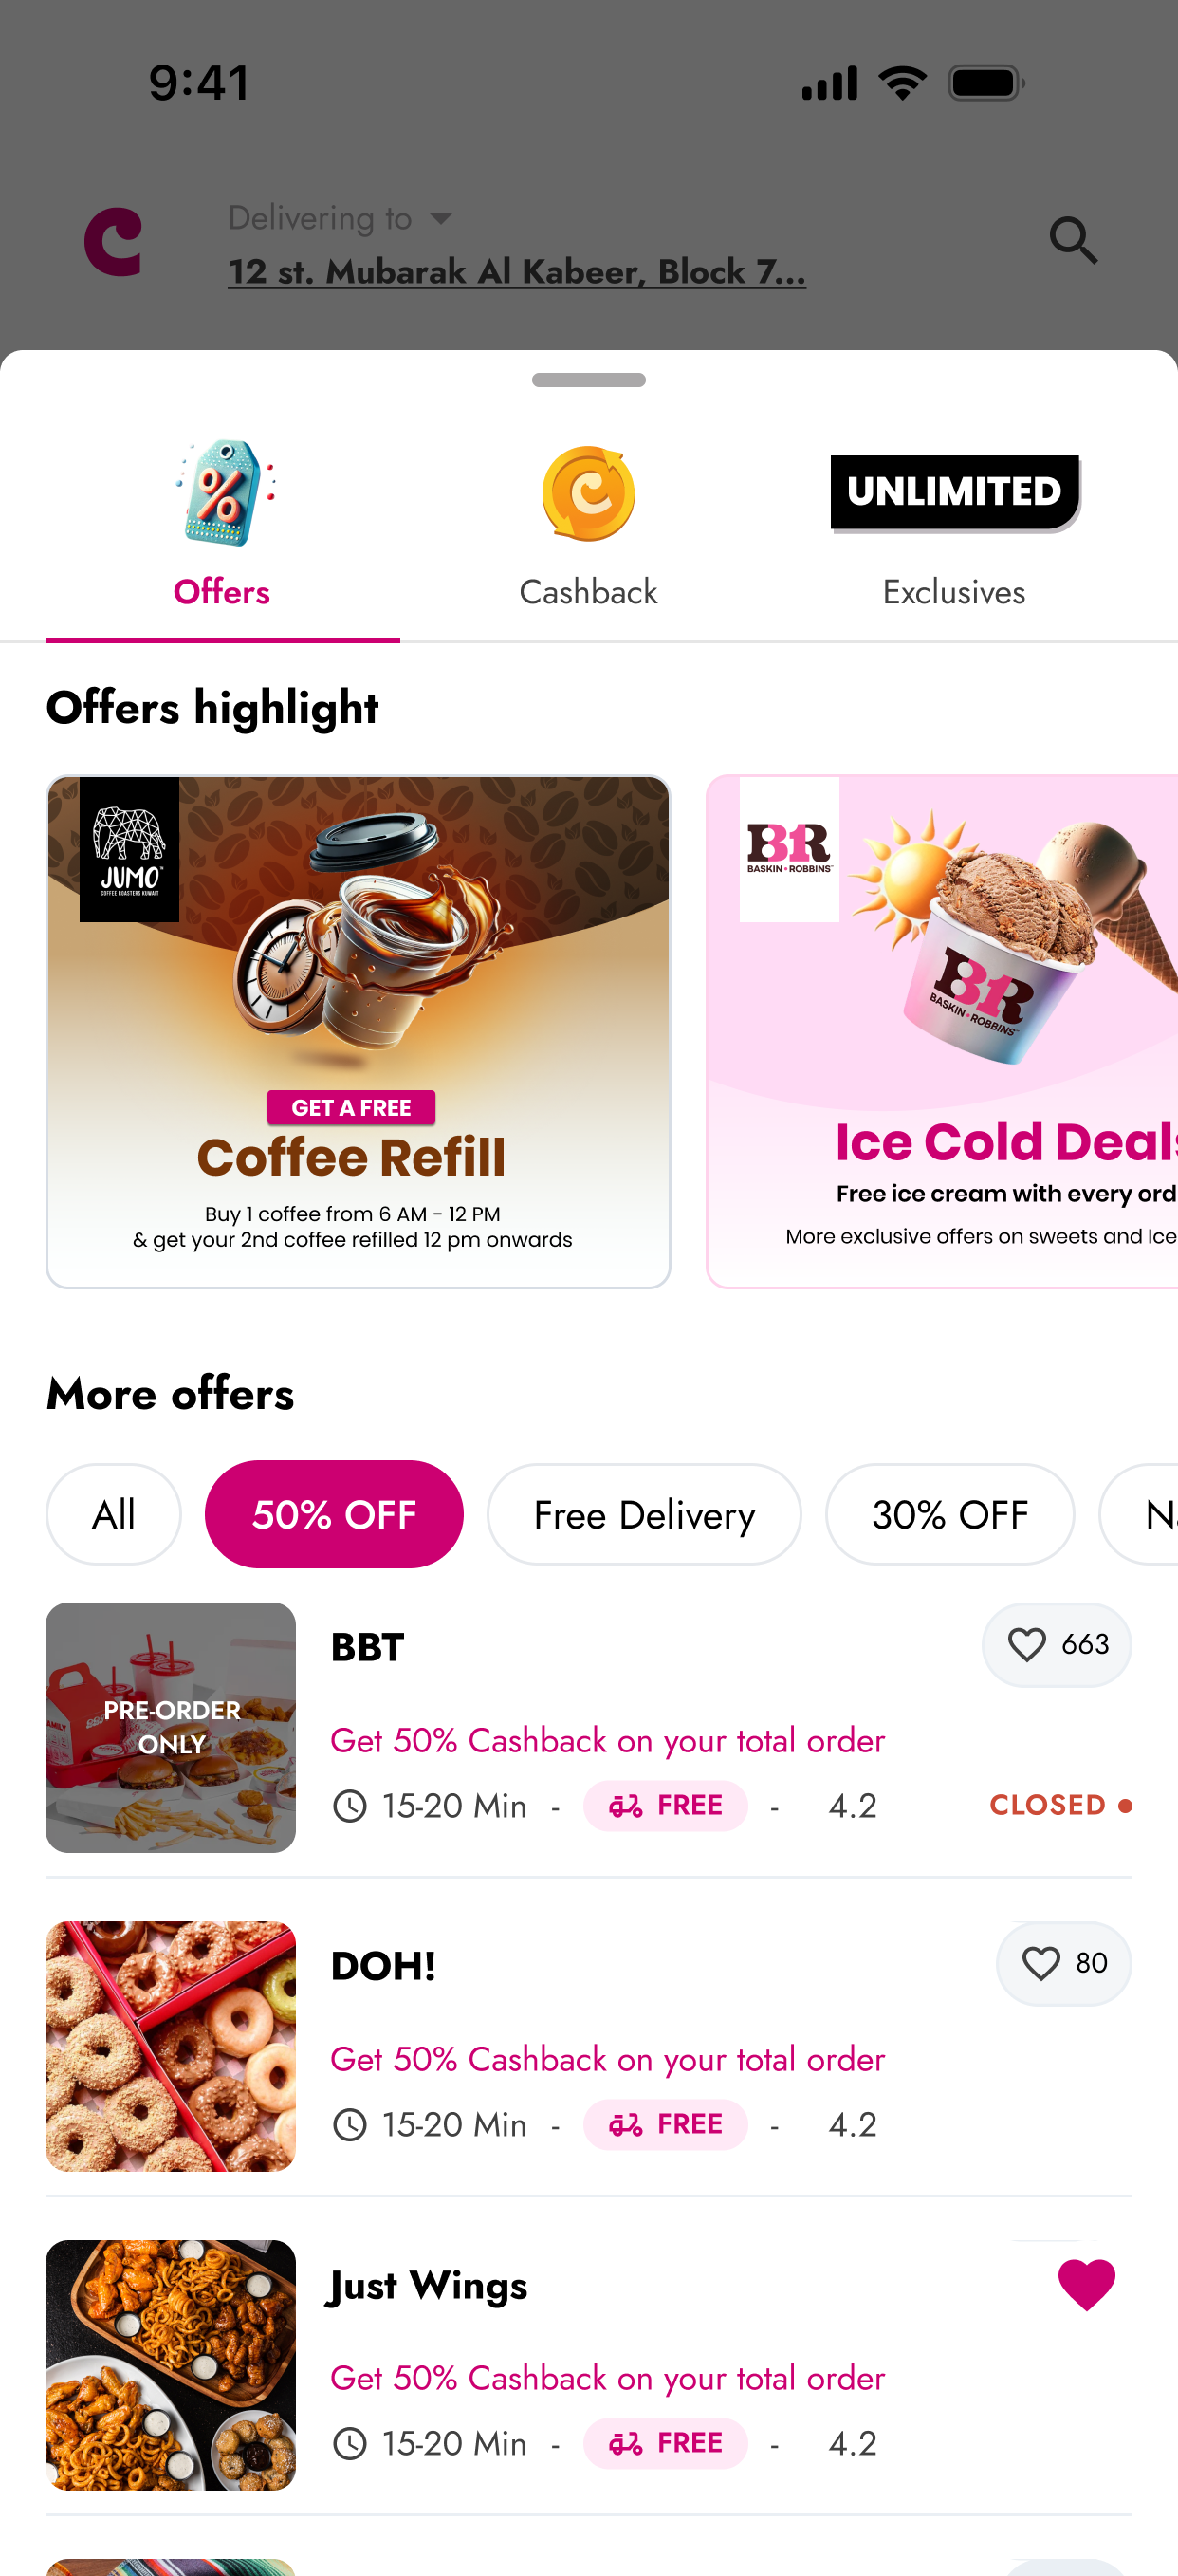Tap BBT free delivery scooter badge

(665, 1805)
